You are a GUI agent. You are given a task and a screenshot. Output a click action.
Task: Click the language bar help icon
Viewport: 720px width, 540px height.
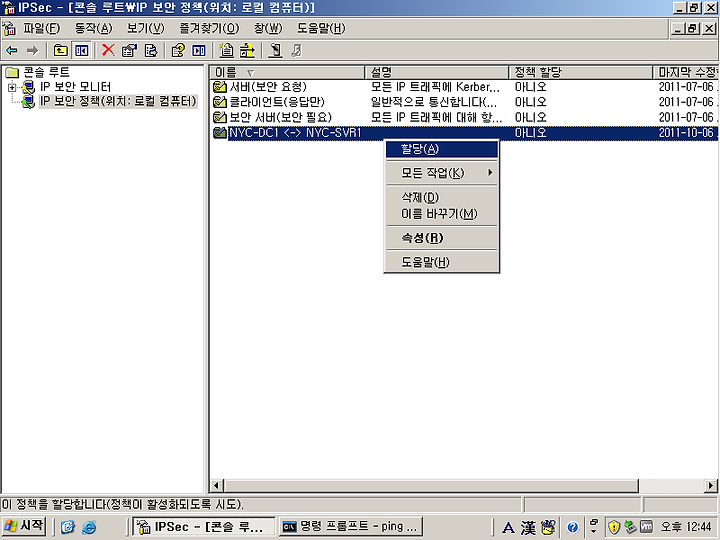pos(572,527)
